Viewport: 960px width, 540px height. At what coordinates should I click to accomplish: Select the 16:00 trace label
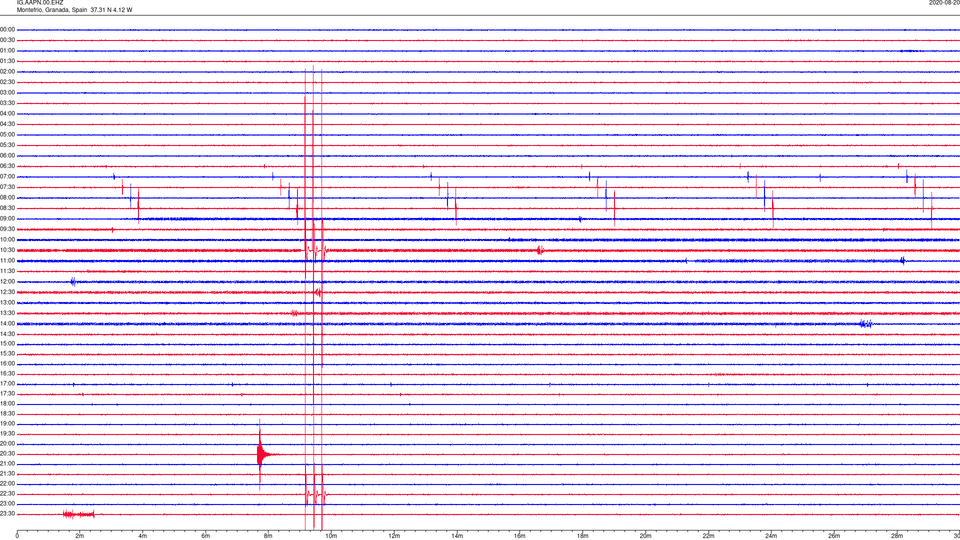(7, 364)
